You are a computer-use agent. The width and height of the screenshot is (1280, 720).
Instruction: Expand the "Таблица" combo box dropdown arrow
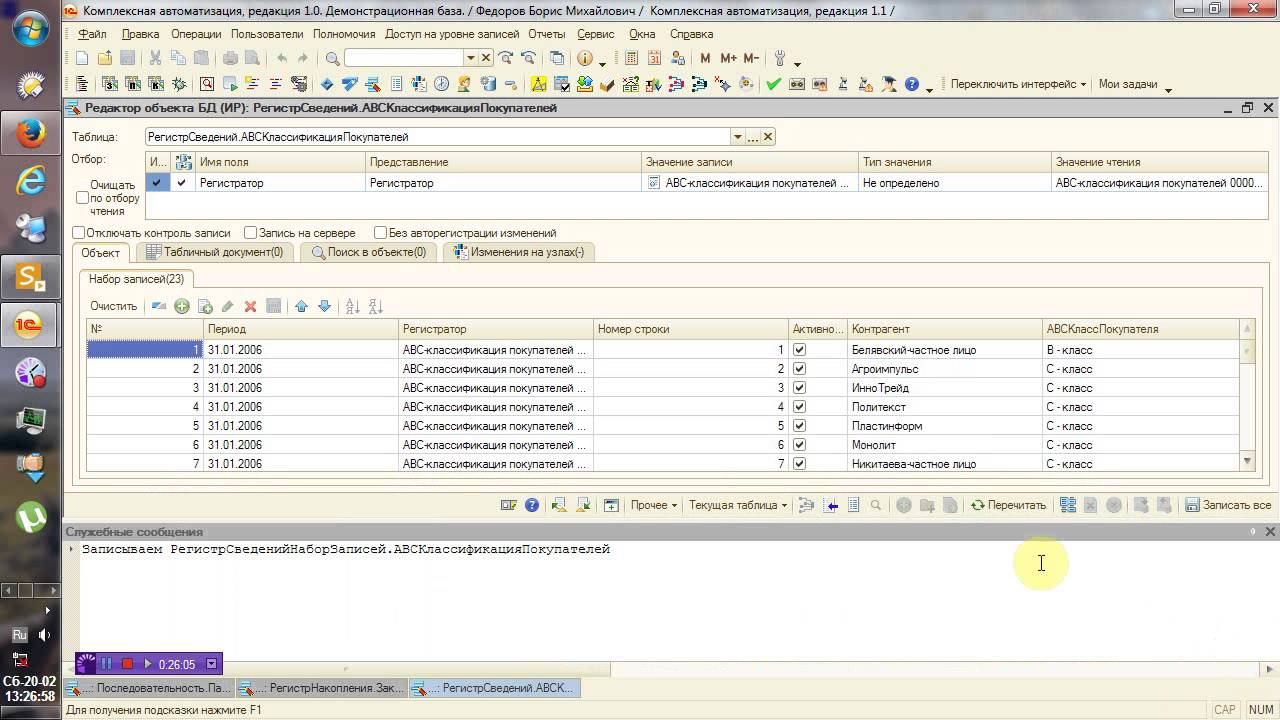point(737,137)
